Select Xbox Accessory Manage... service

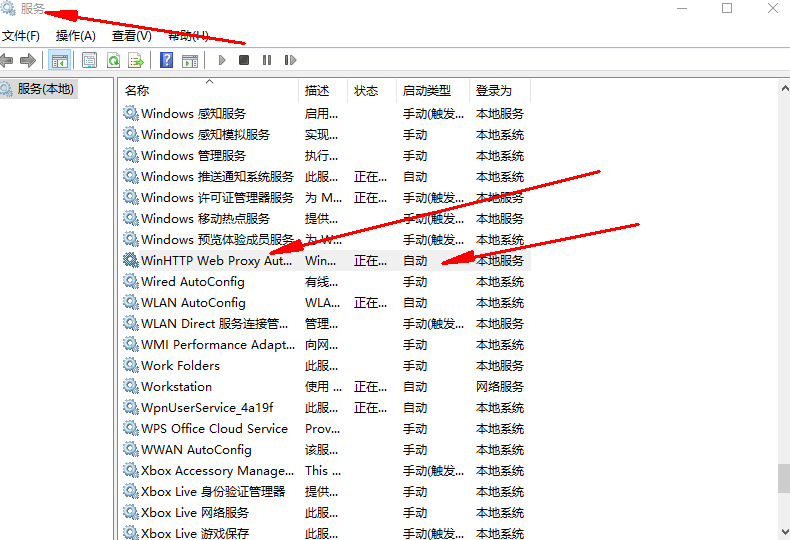pos(326,470)
